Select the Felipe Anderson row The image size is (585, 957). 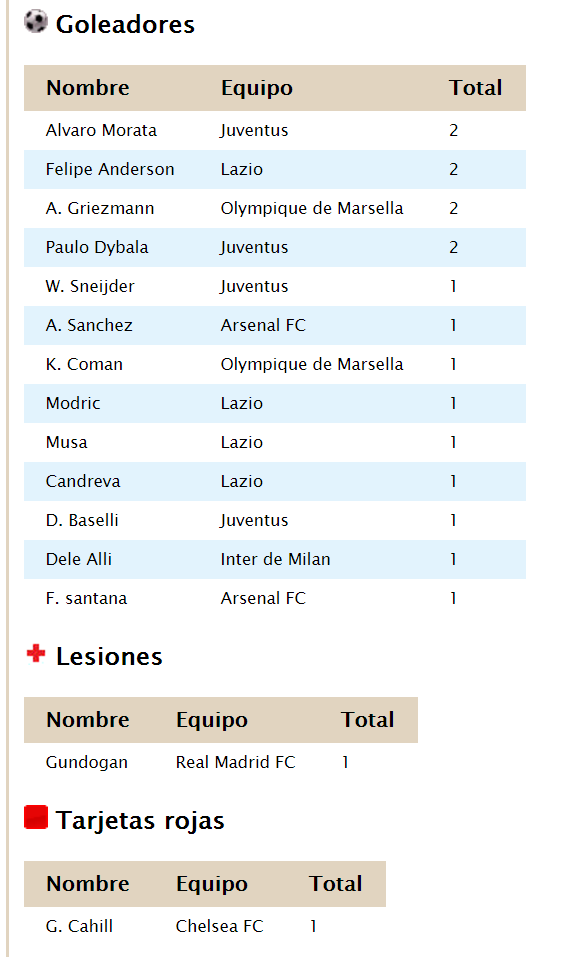tap(275, 169)
